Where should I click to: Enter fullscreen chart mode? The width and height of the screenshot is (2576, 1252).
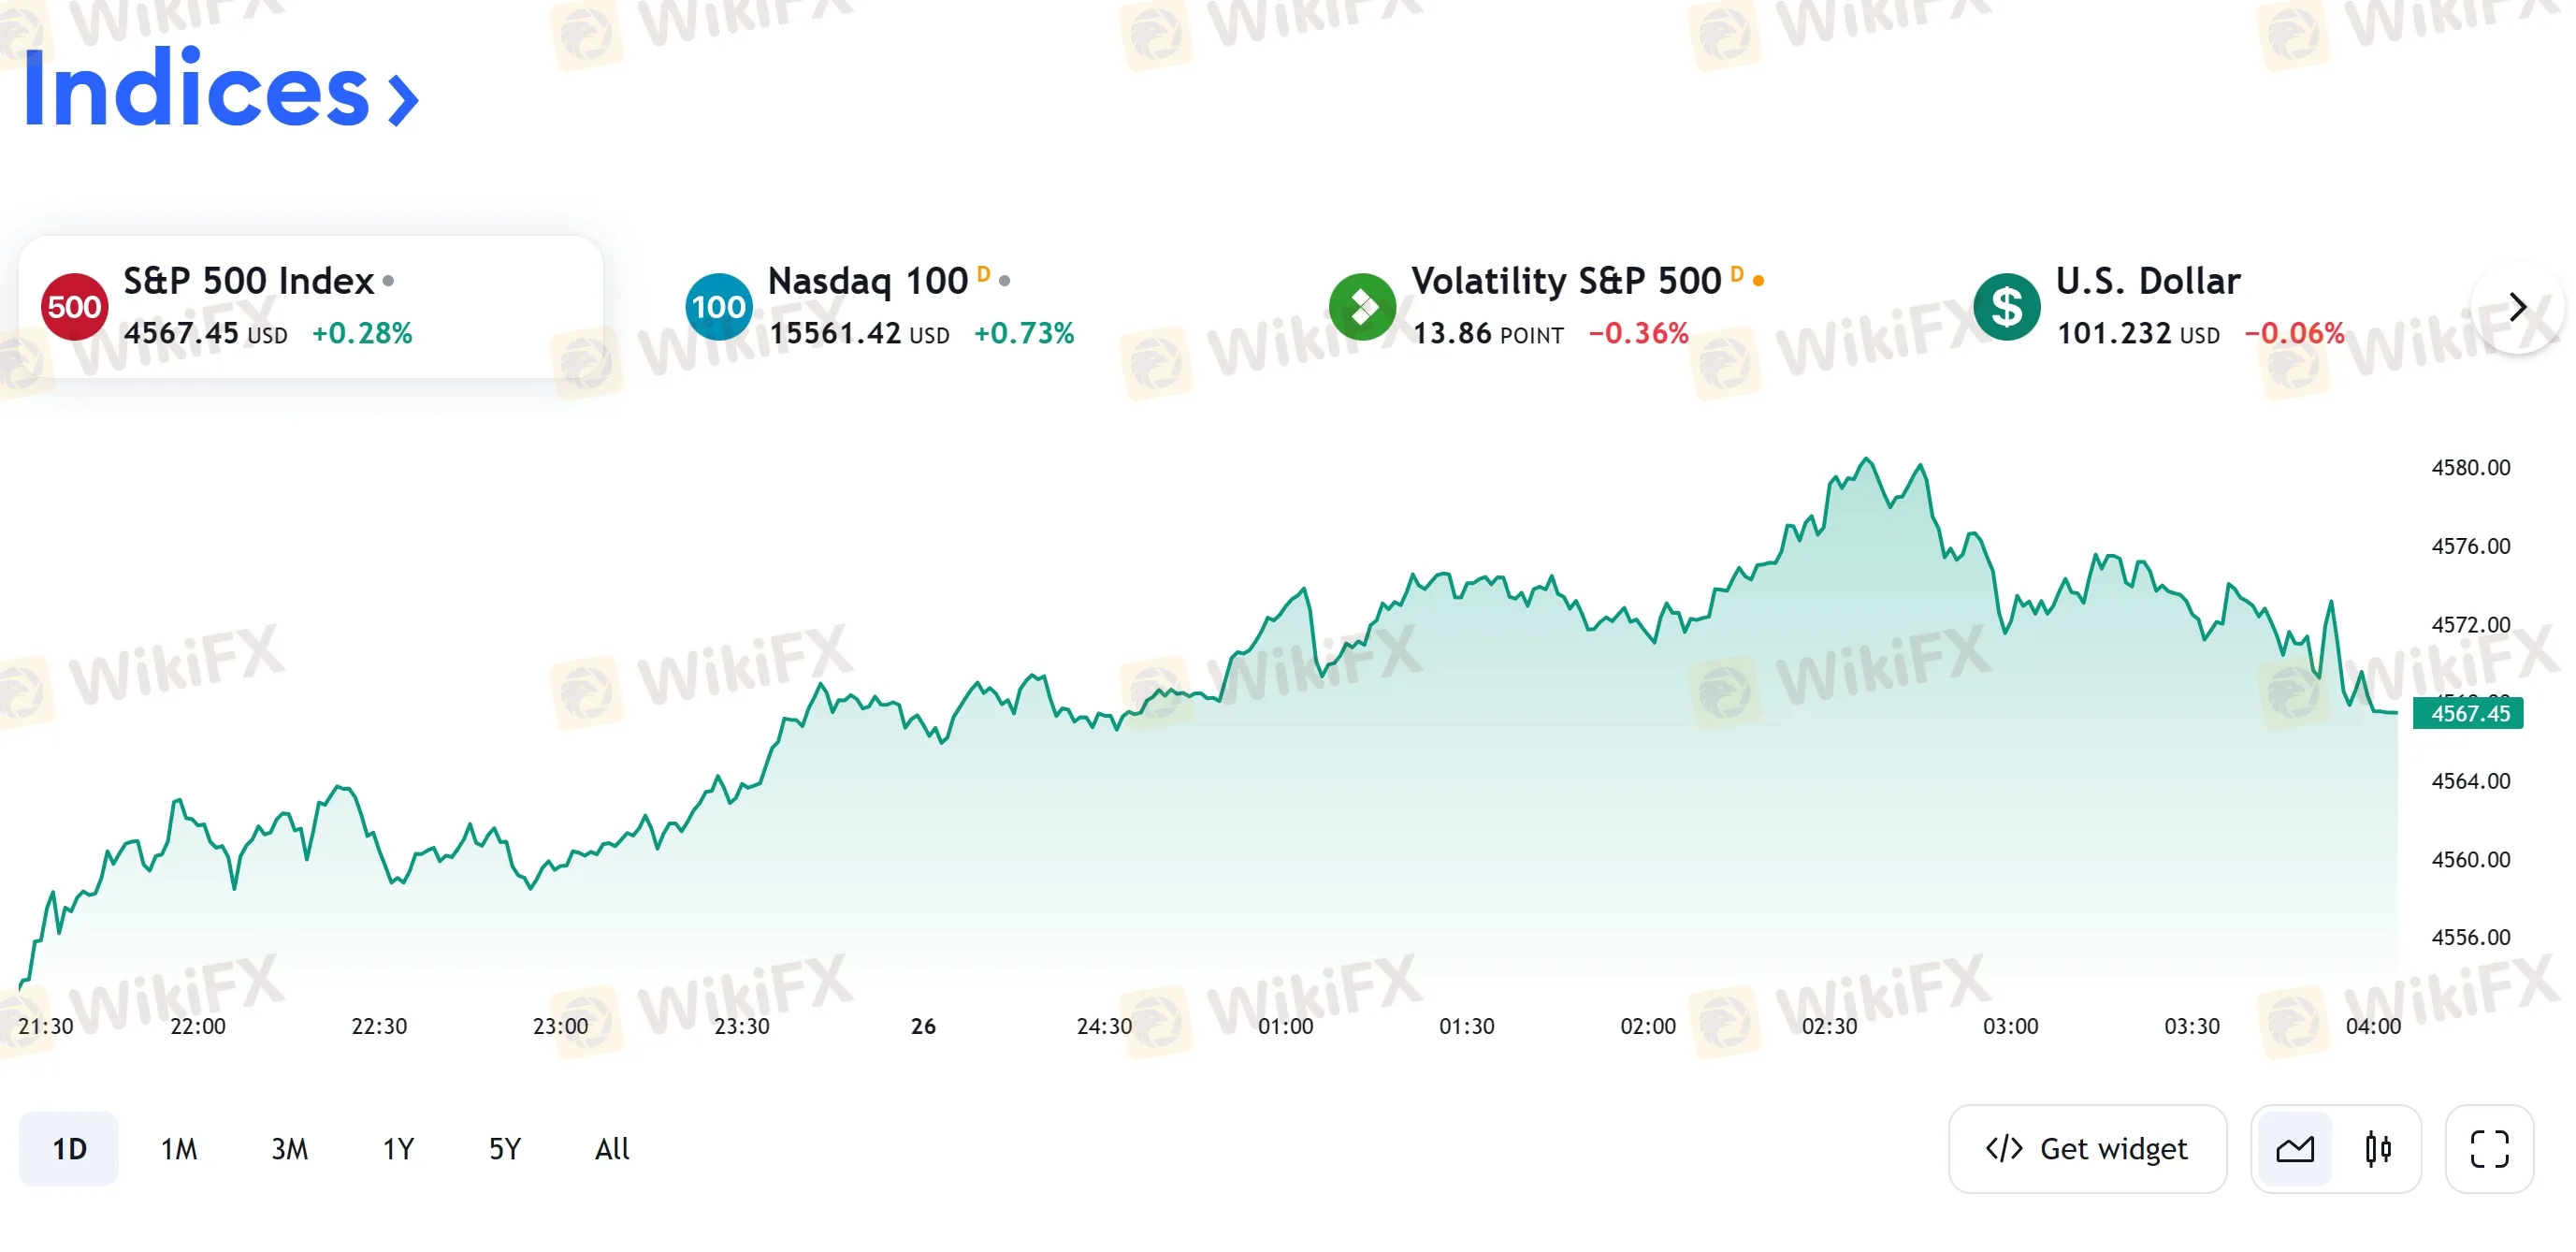[x=2490, y=1148]
